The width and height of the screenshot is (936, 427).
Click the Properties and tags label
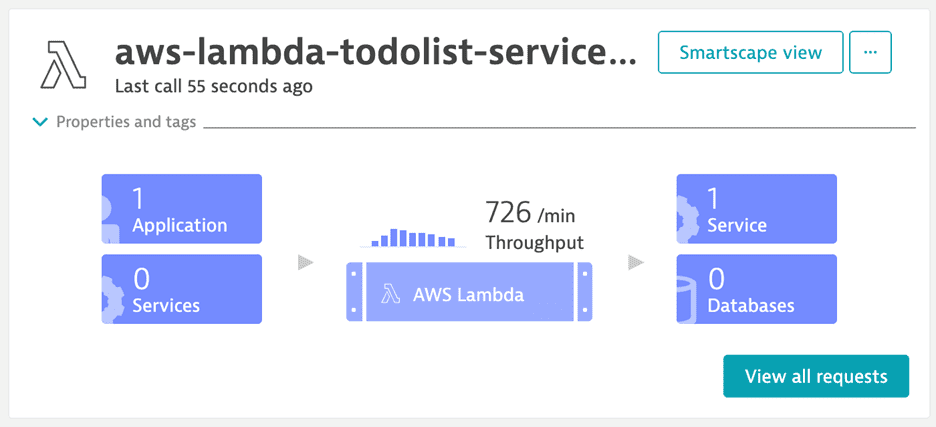point(126,122)
